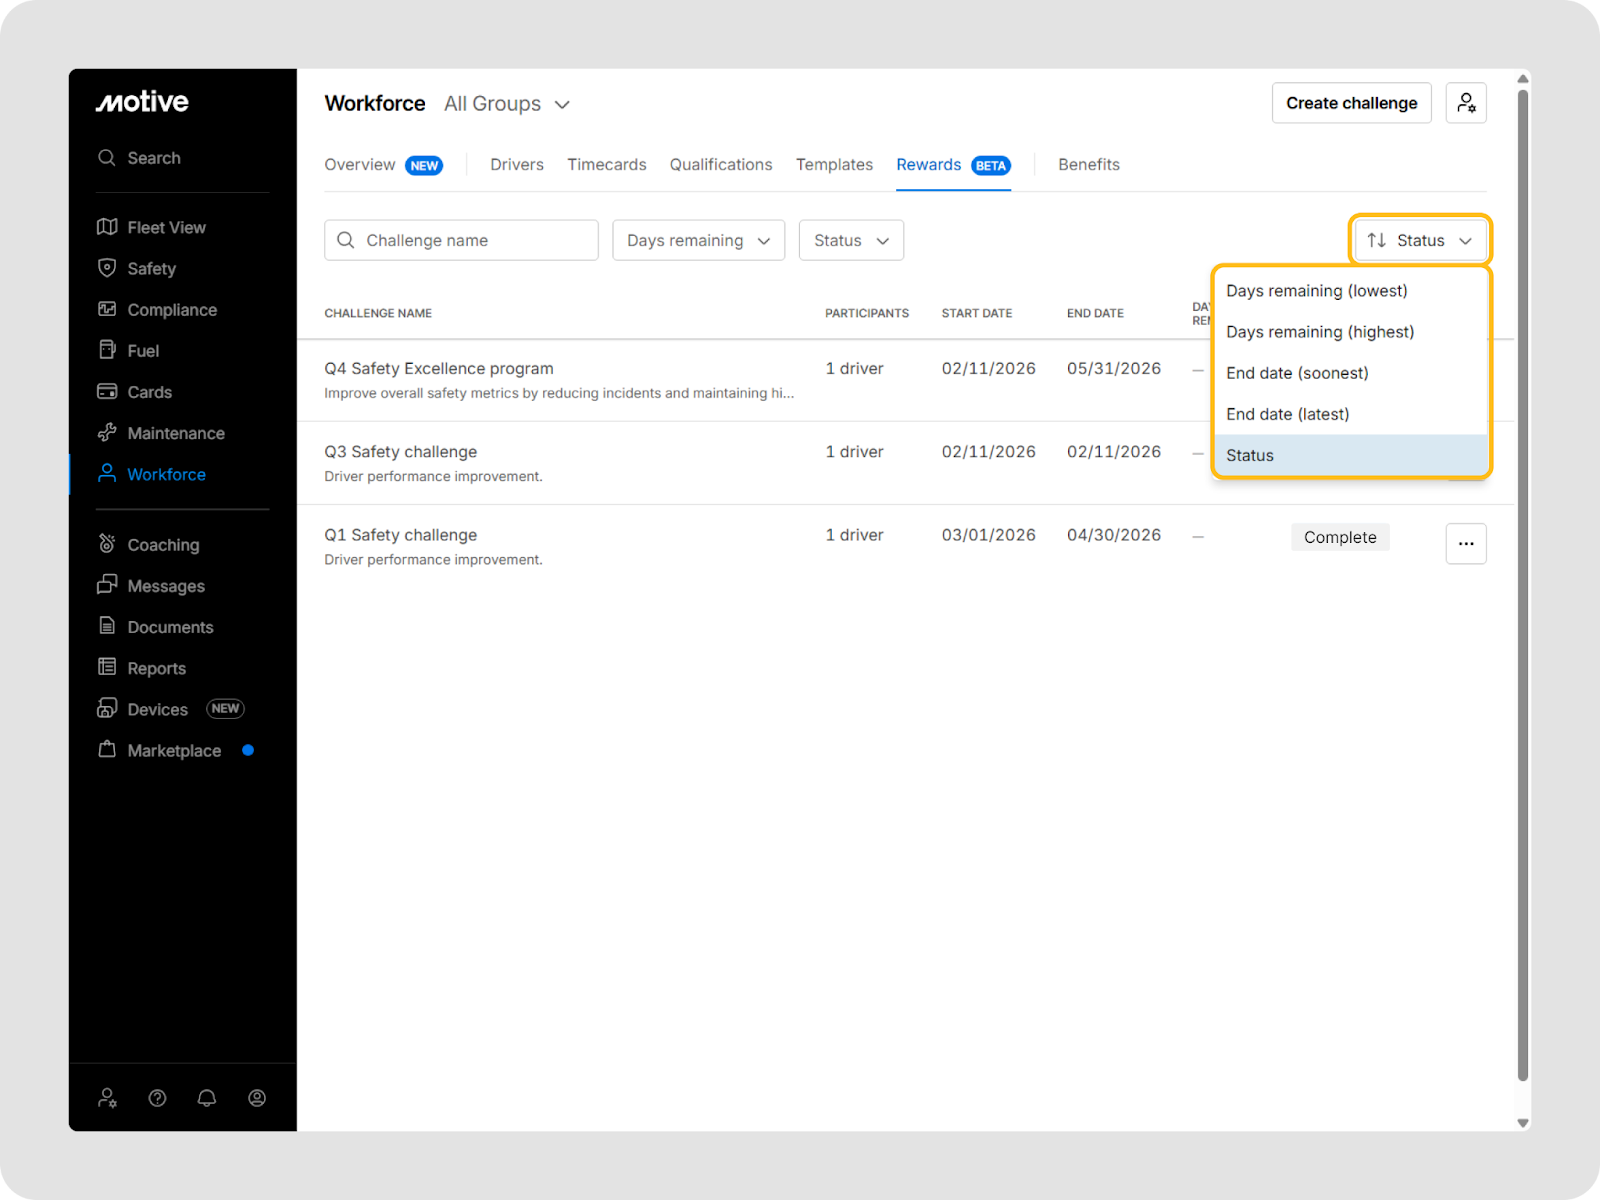
Task: Collapse the Status sort dropdown
Action: tap(1419, 241)
